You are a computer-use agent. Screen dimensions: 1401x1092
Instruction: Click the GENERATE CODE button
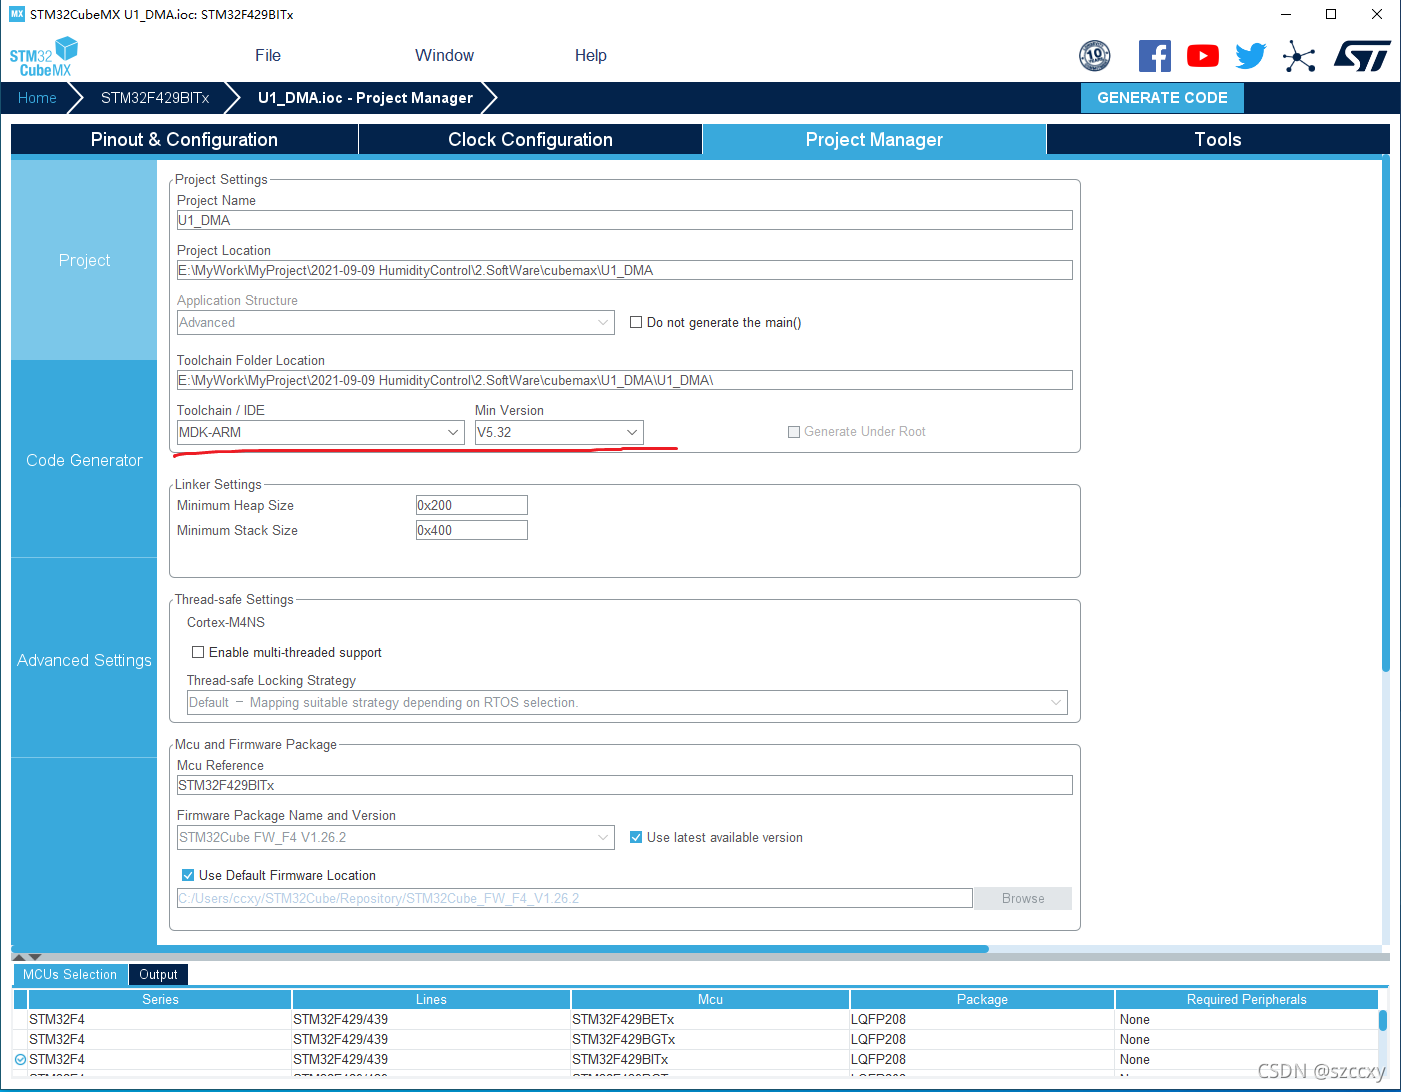pyautogui.click(x=1162, y=98)
